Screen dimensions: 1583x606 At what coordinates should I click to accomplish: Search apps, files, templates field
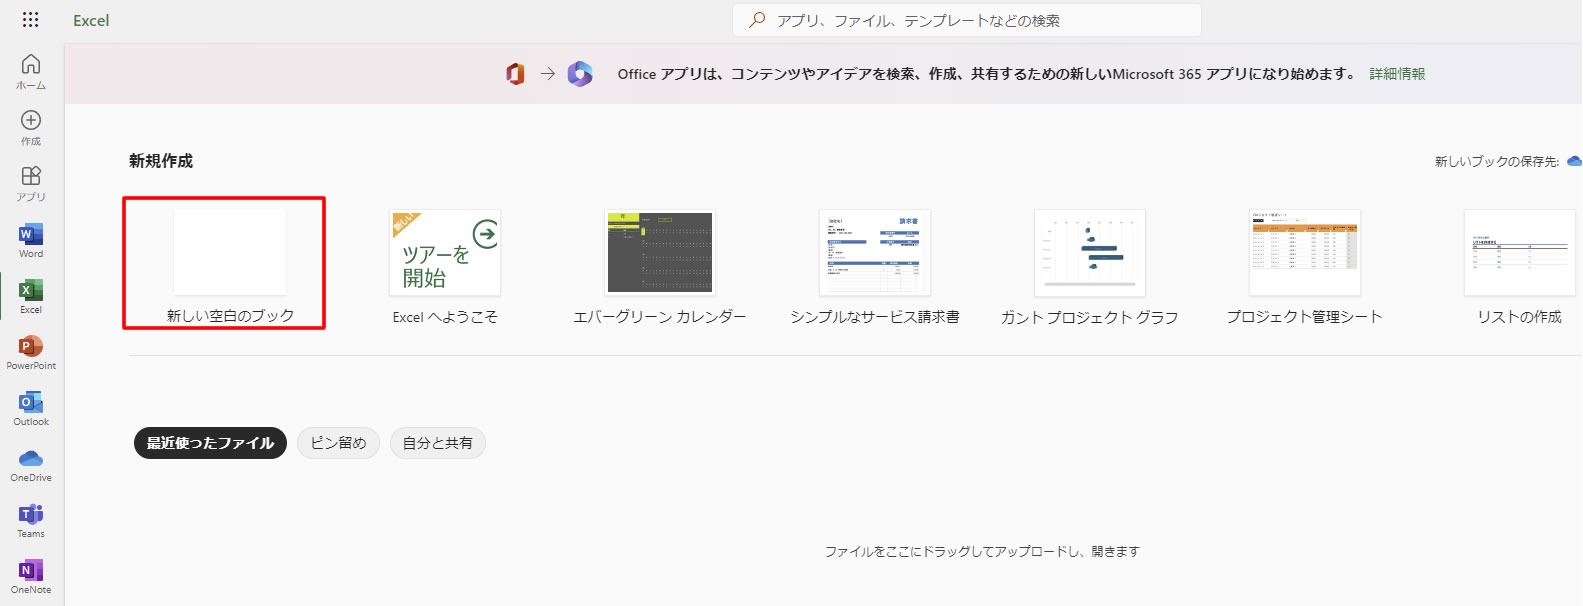(x=967, y=20)
